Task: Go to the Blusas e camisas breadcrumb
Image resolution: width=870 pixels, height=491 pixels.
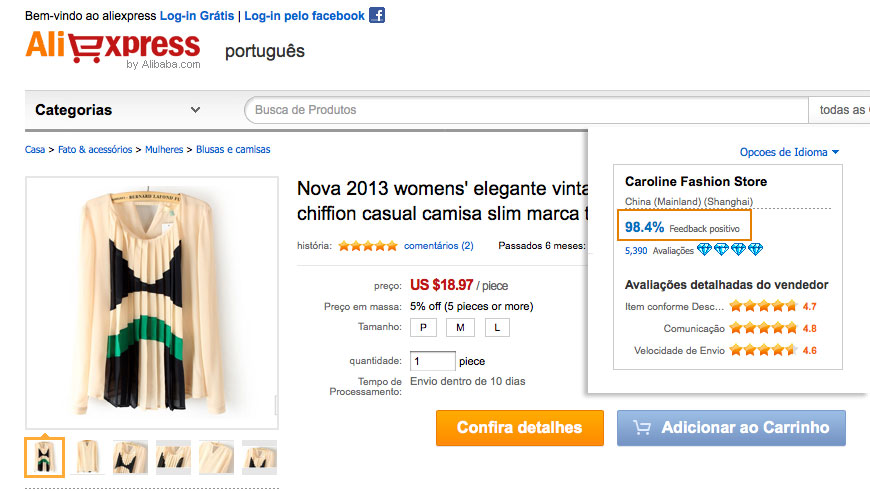Action: pyautogui.click(x=233, y=149)
